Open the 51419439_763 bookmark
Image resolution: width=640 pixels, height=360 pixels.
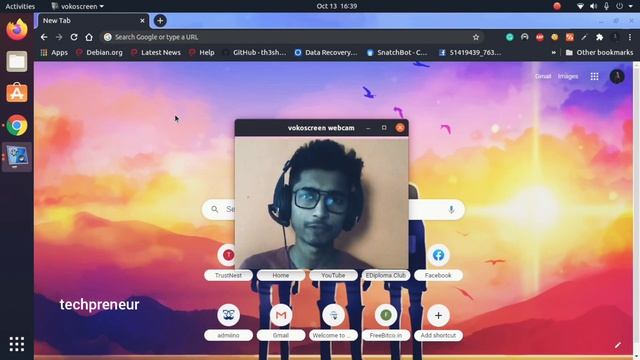click(470, 52)
